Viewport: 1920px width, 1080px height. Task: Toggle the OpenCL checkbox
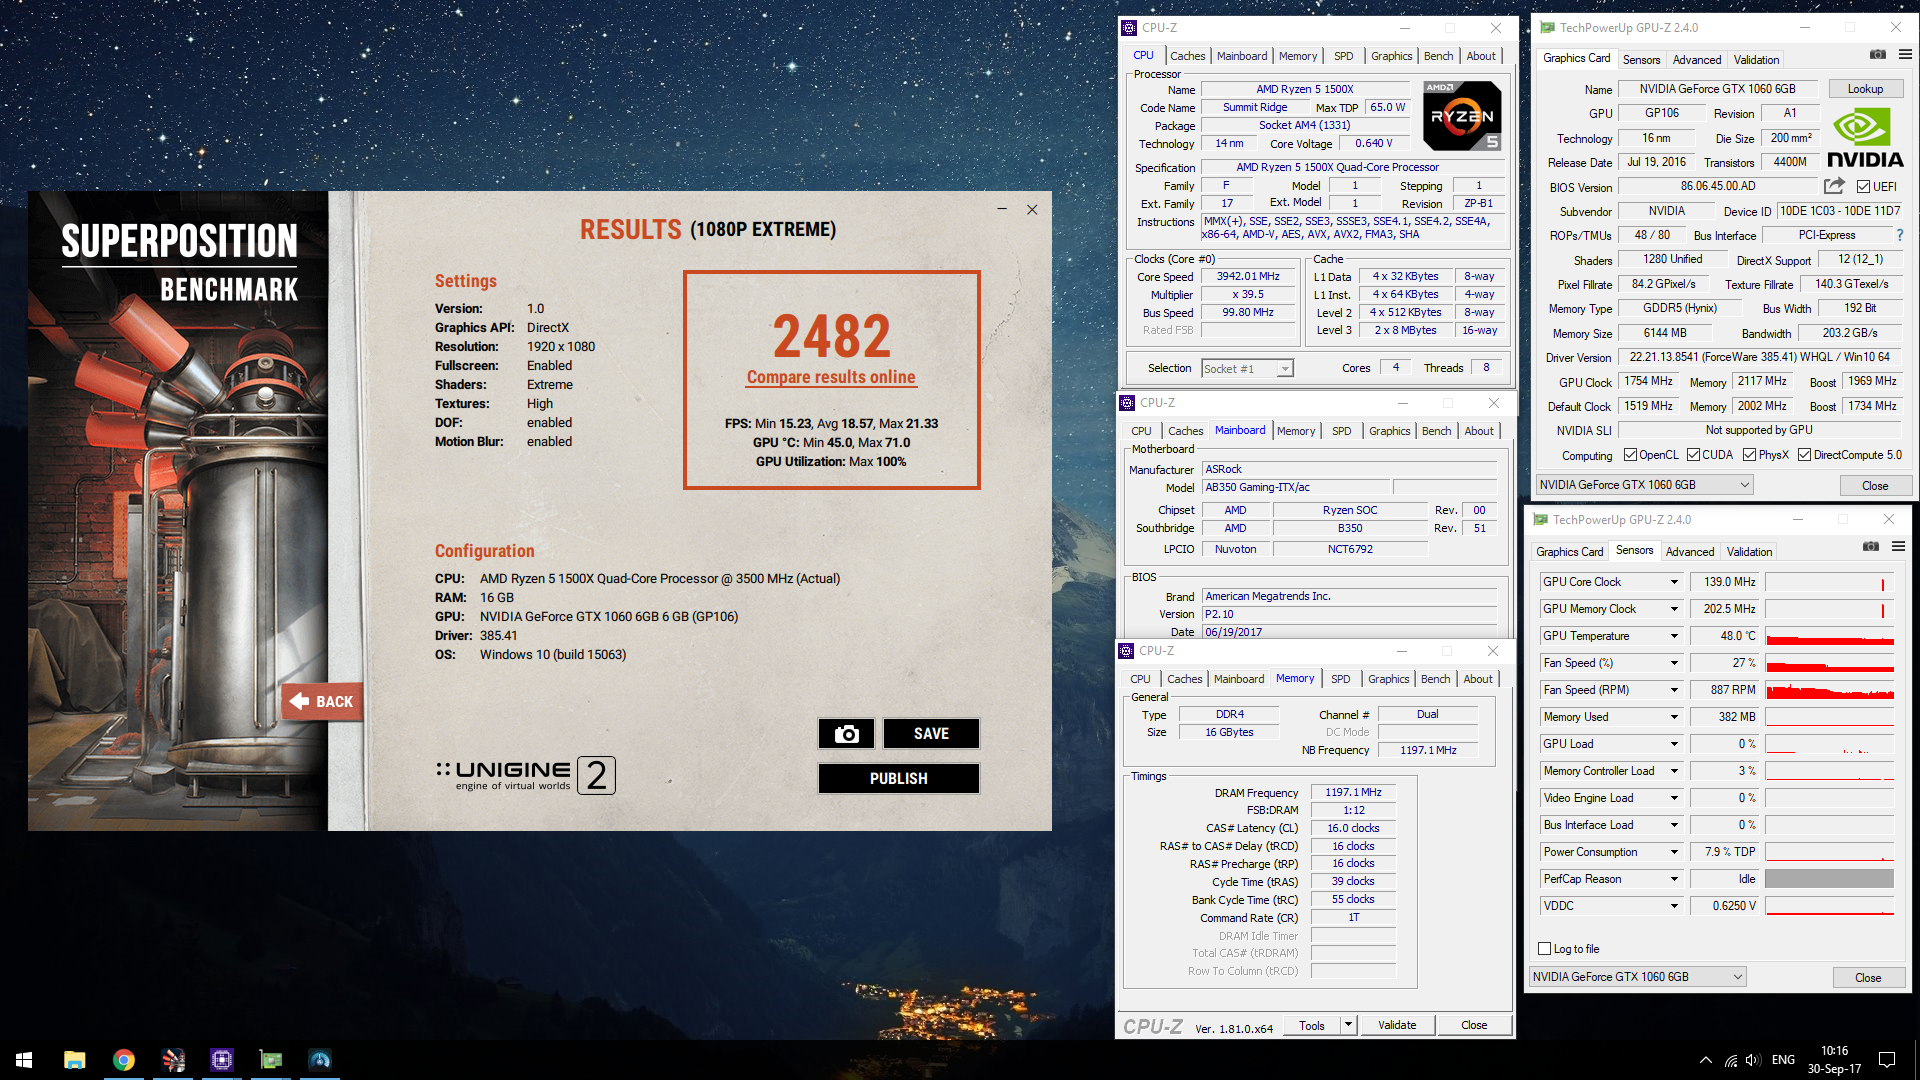[x=1630, y=455]
